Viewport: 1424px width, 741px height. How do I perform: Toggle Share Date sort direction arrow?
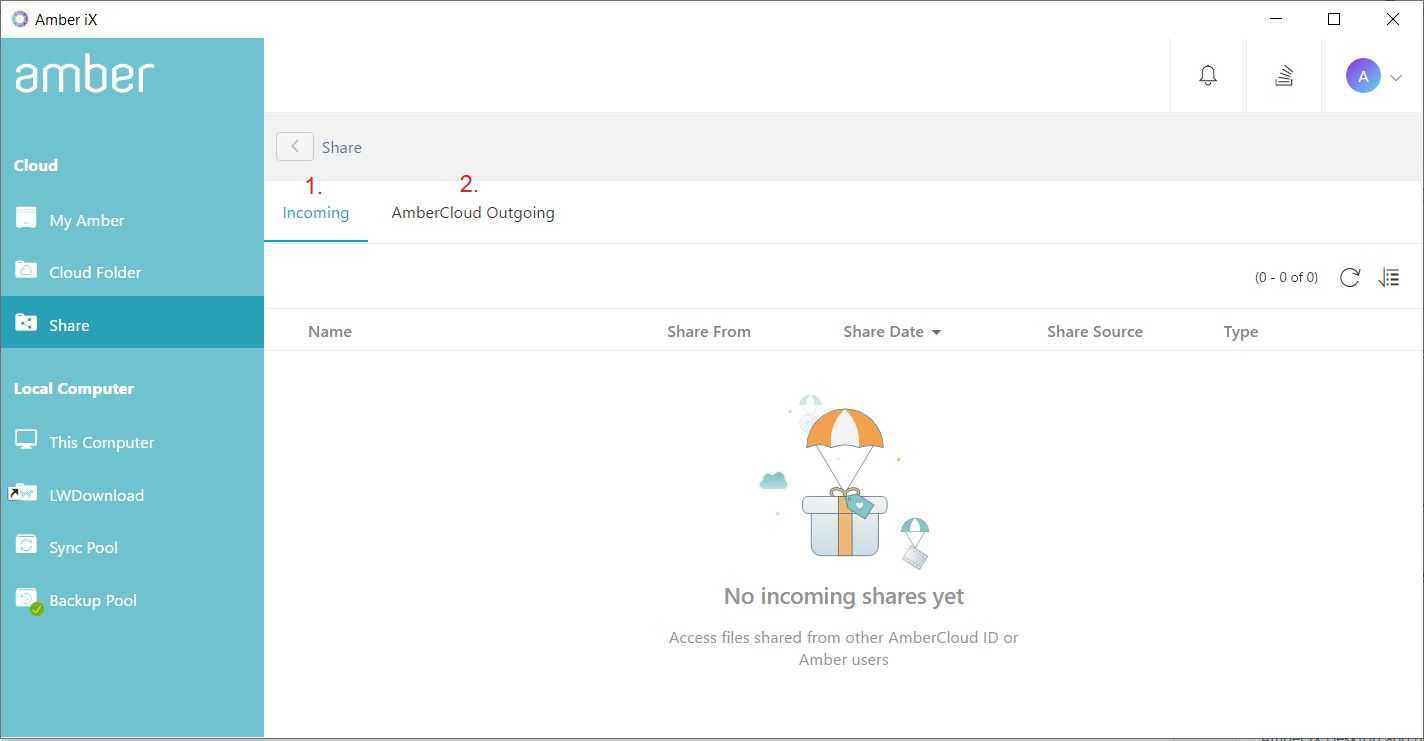[x=936, y=332]
